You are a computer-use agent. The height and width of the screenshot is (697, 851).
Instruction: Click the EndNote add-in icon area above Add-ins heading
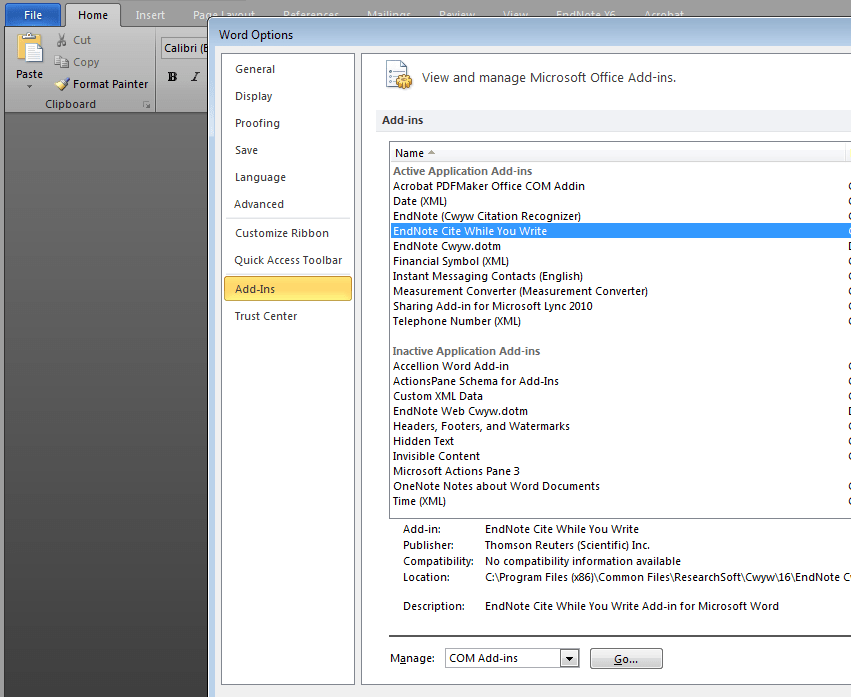click(x=397, y=75)
